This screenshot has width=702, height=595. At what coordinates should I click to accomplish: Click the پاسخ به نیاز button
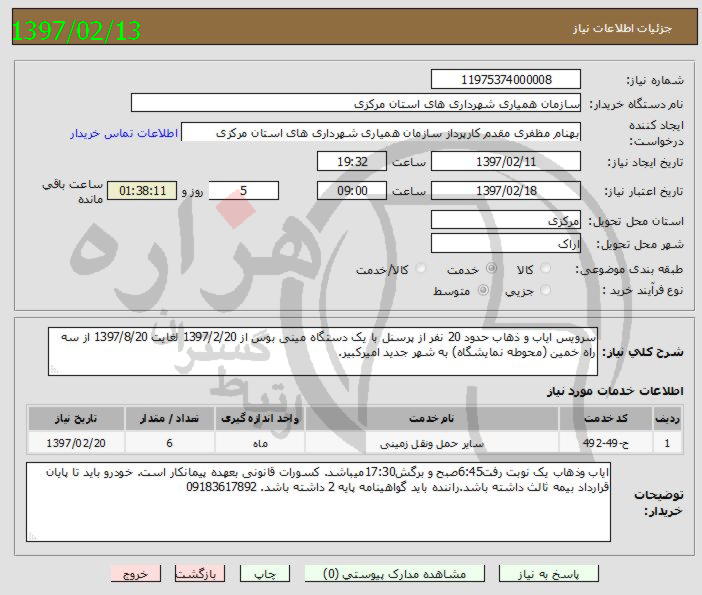click(548, 574)
